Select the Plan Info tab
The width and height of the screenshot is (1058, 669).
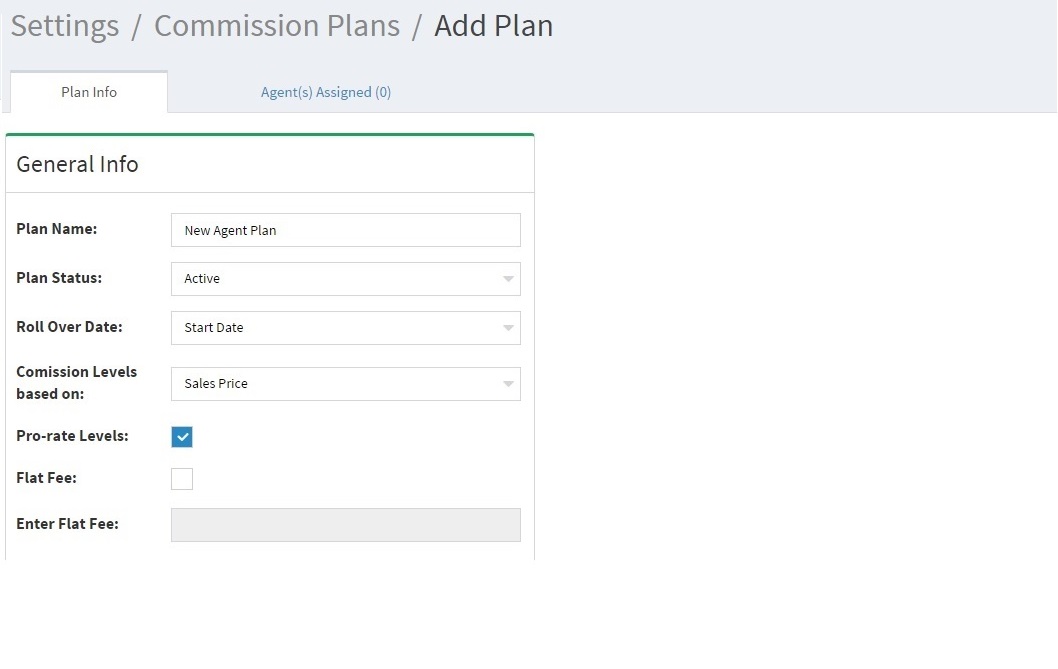pos(88,92)
